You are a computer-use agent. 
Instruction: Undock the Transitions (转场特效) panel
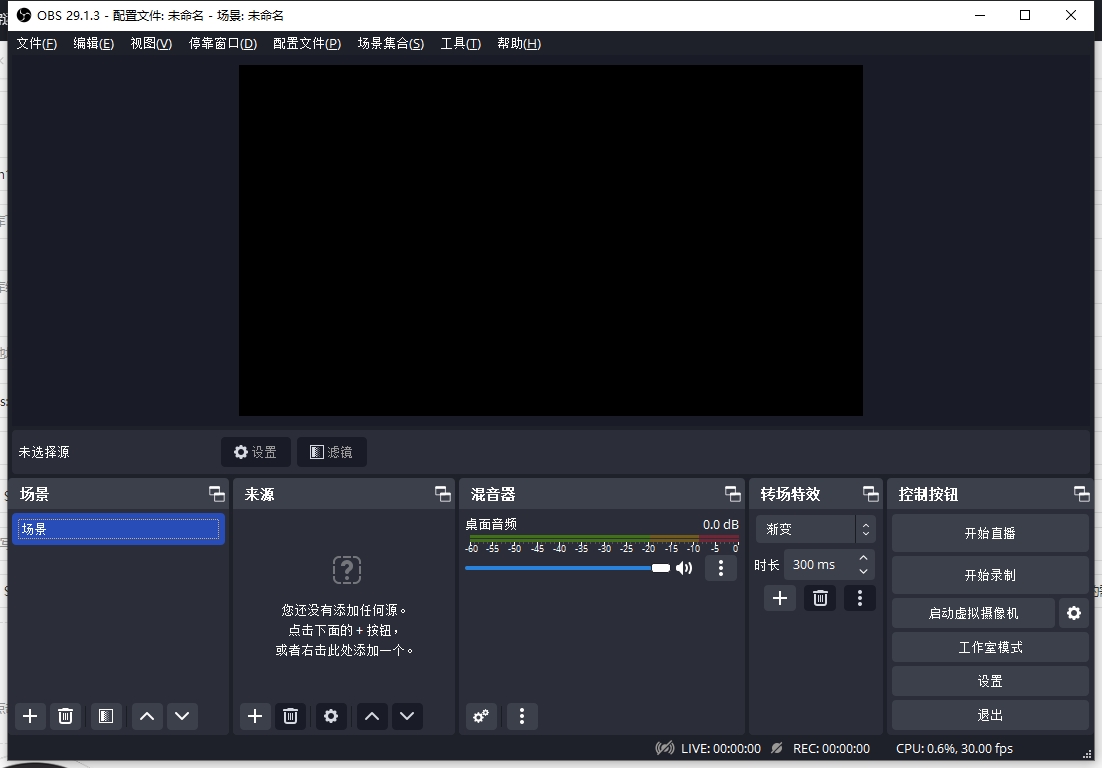[x=871, y=494]
